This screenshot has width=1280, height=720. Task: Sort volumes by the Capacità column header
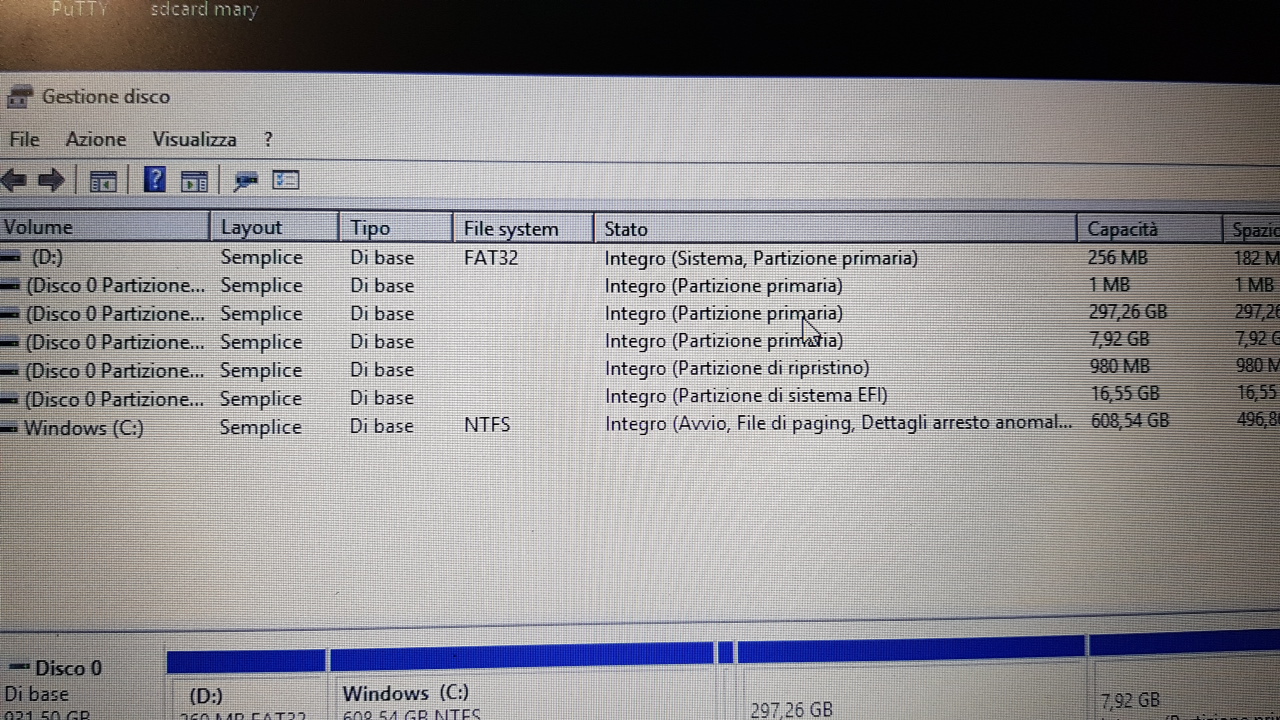coord(1122,228)
